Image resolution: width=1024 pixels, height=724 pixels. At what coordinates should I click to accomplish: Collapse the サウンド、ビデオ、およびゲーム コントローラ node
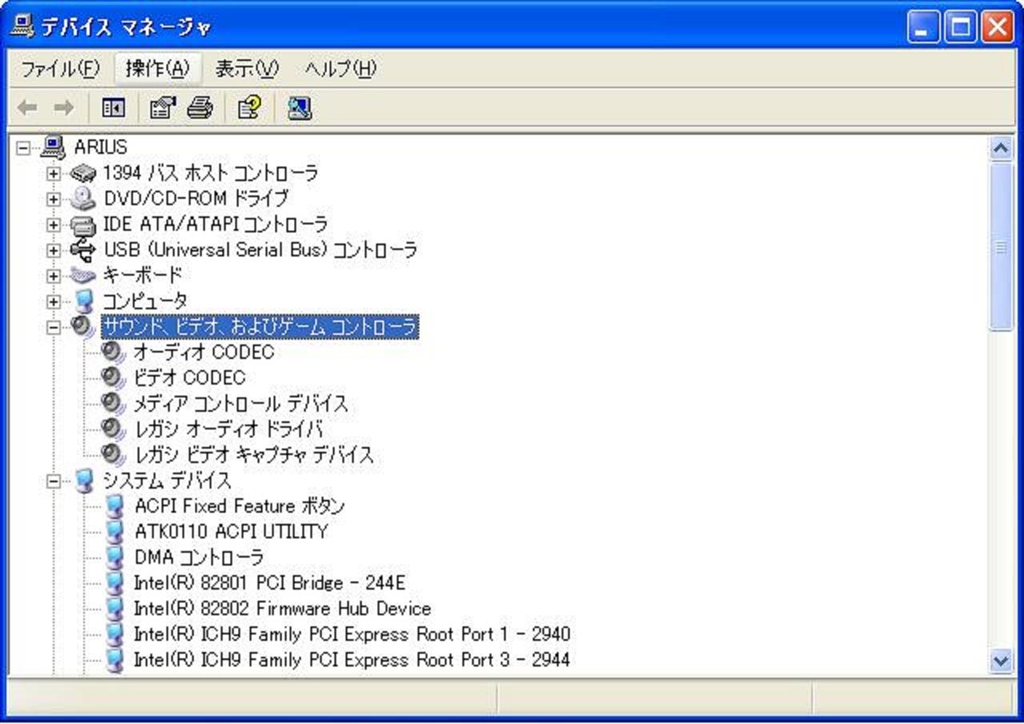click(x=54, y=328)
